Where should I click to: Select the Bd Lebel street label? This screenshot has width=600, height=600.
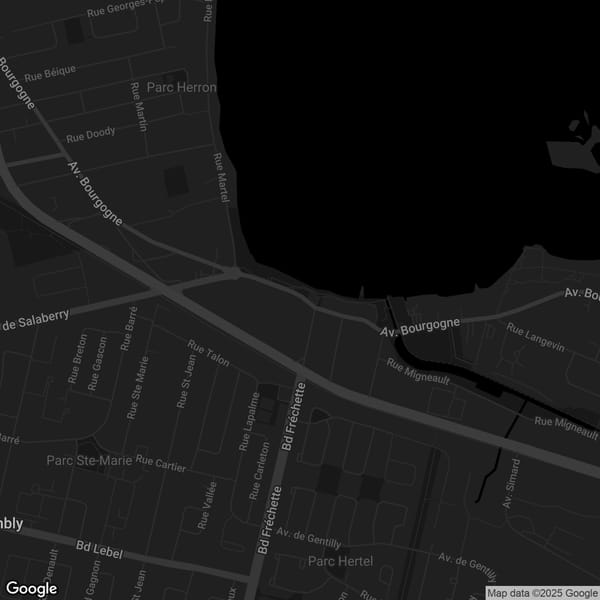(x=100, y=550)
